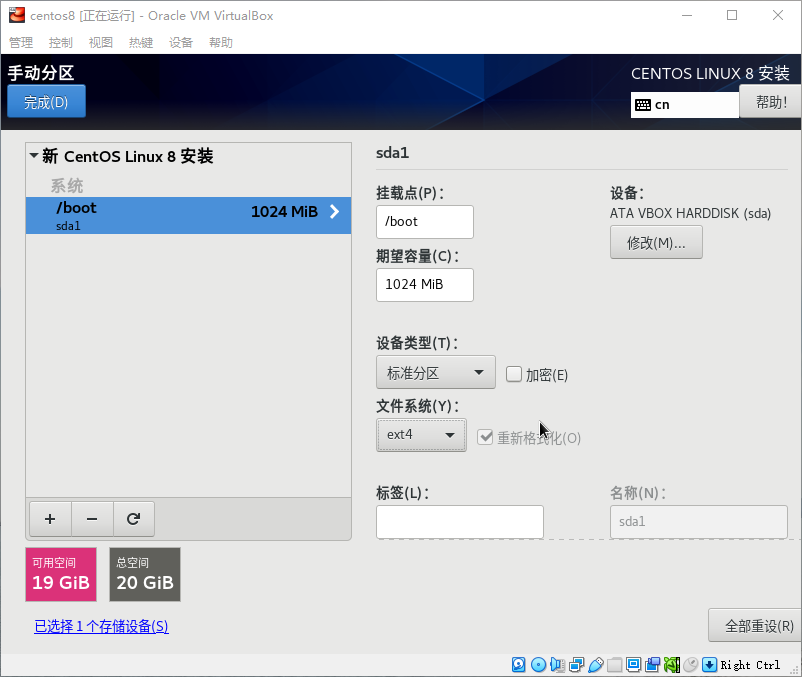Toggle the 重新格式化(O) reformat checkbox

click(485, 437)
